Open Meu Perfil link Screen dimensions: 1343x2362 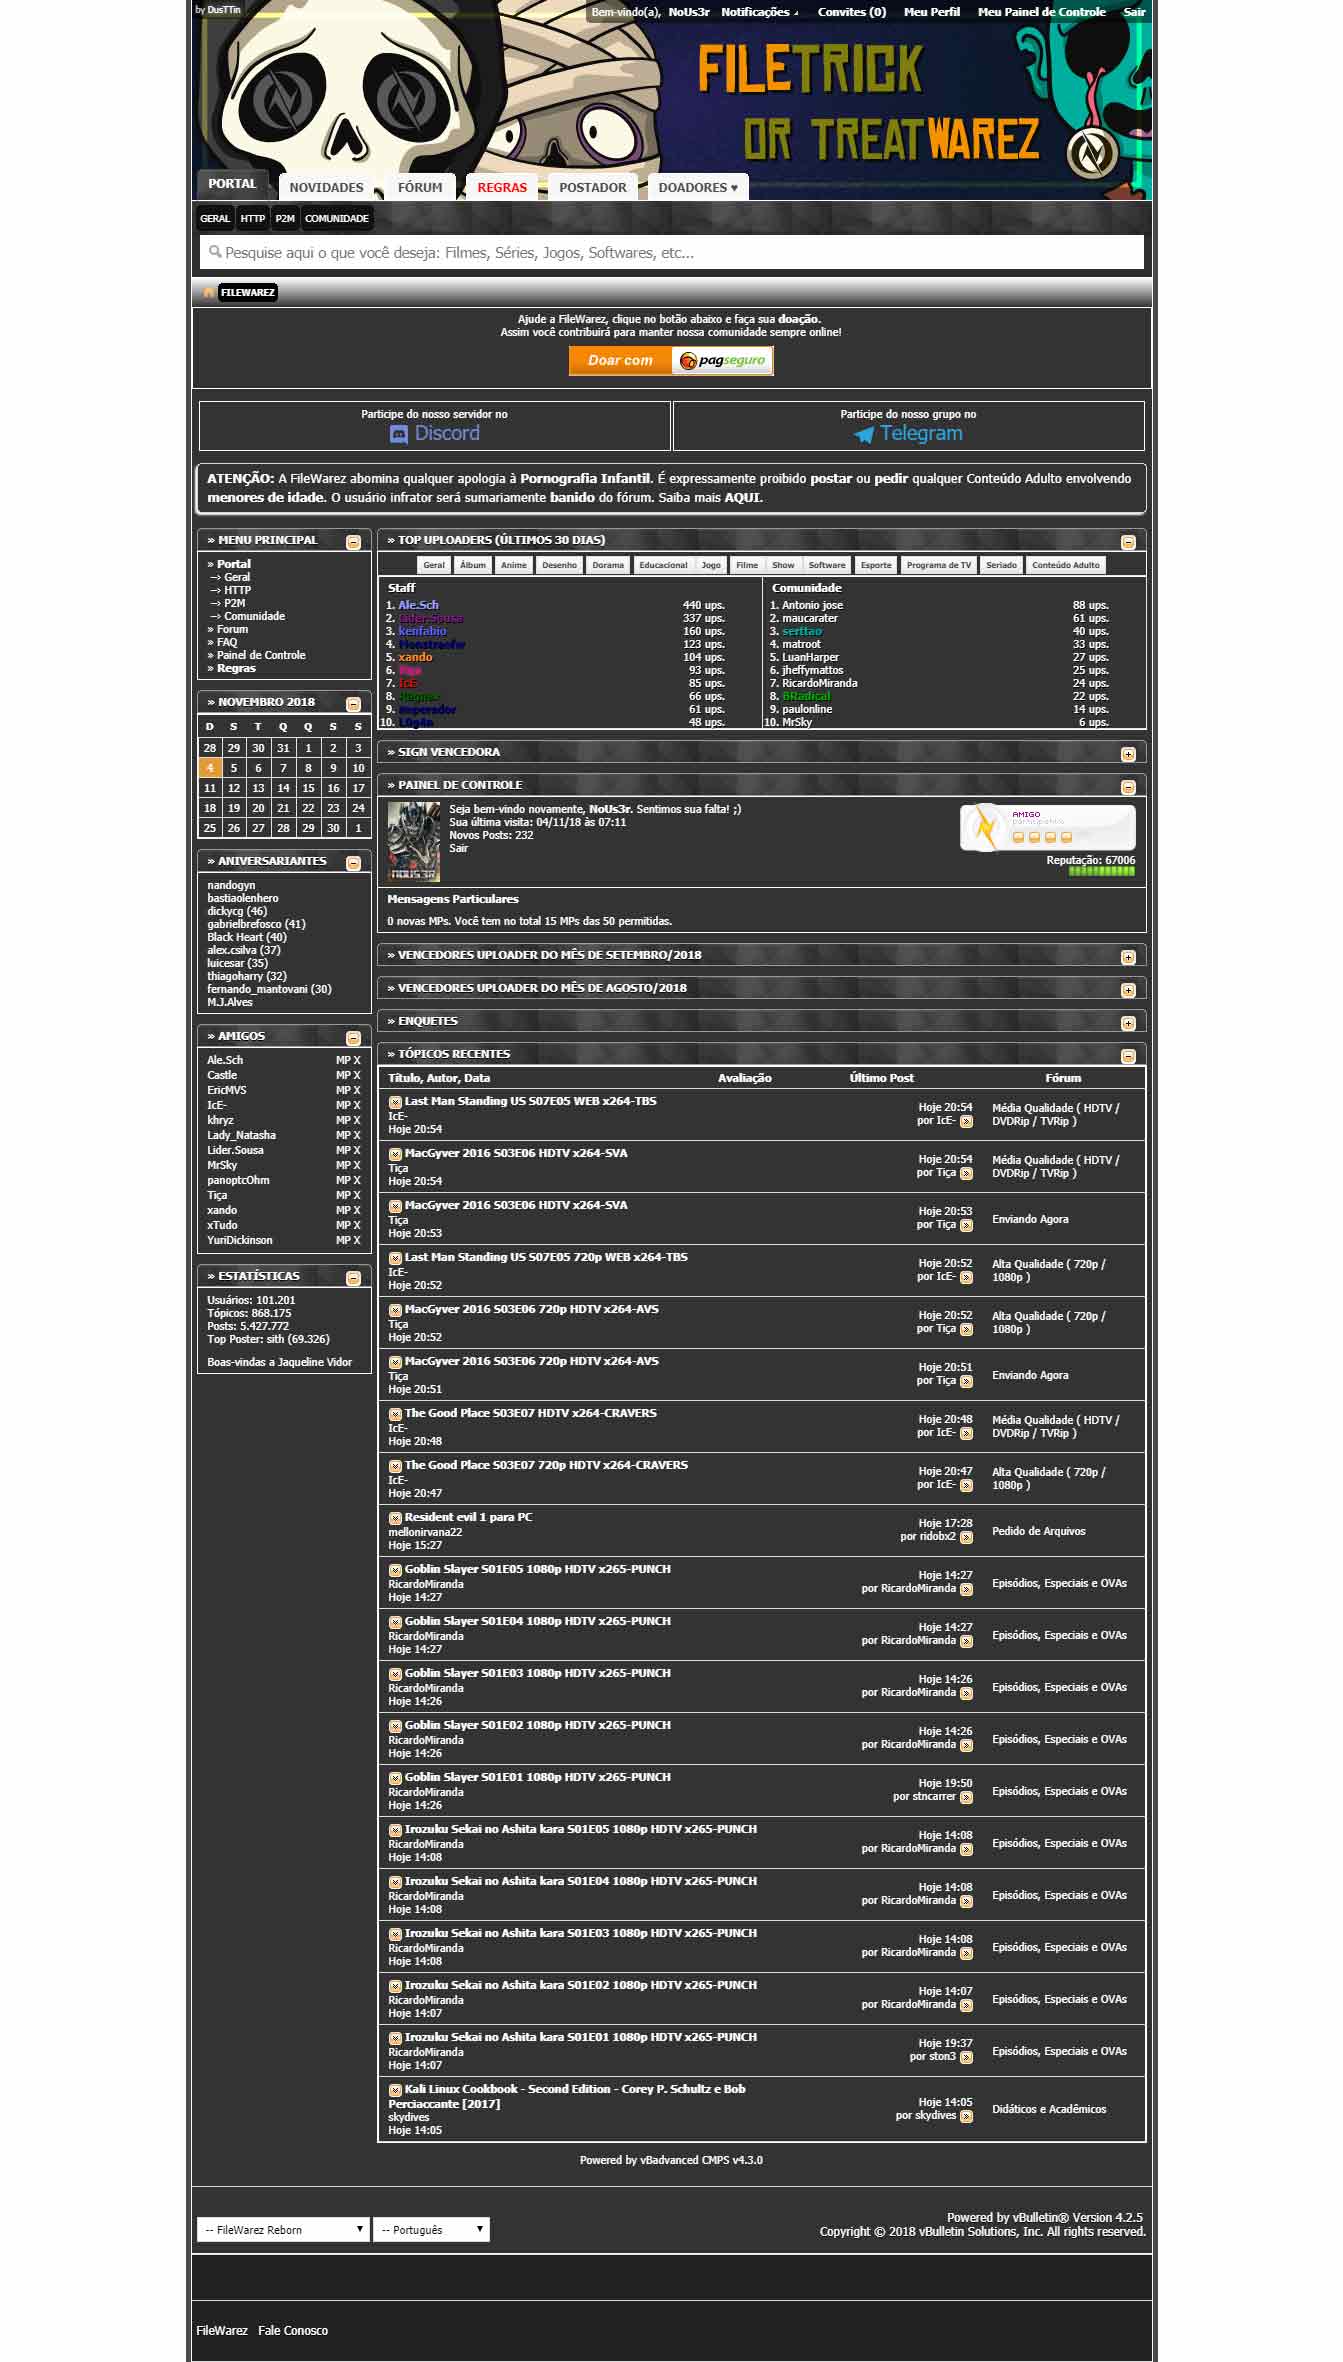click(x=932, y=12)
